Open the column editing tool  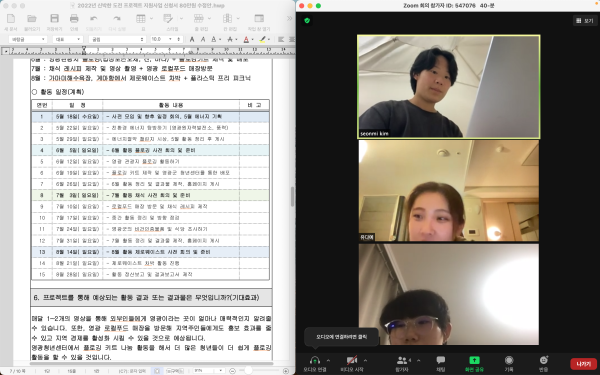pyautogui.click(x=227, y=18)
